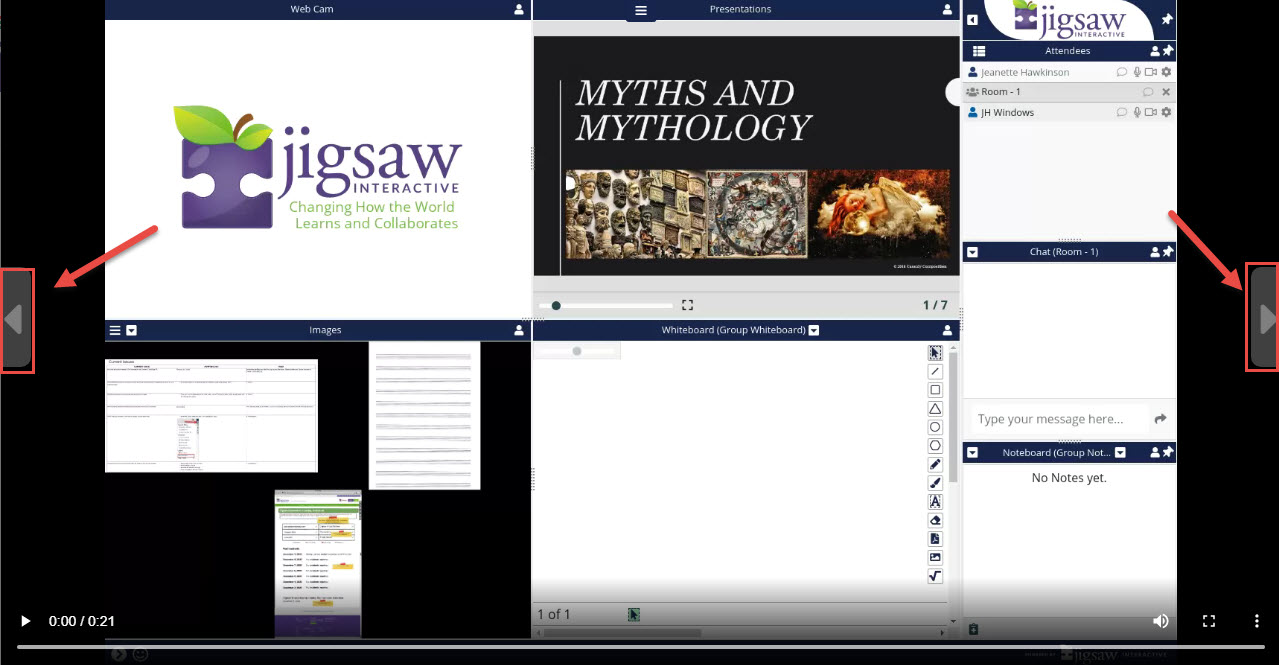Image resolution: width=1279 pixels, height=665 pixels.
Task: Select the square root math tool
Action: click(x=935, y=576)
